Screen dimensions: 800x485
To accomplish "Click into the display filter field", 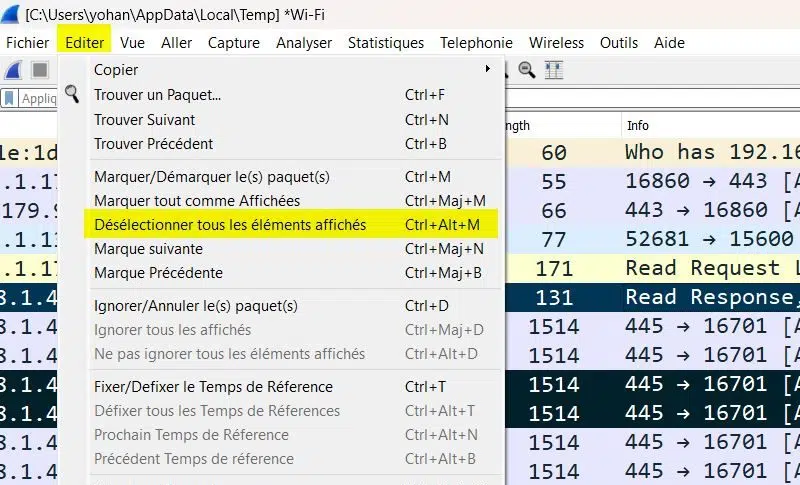I will (653, 98).
